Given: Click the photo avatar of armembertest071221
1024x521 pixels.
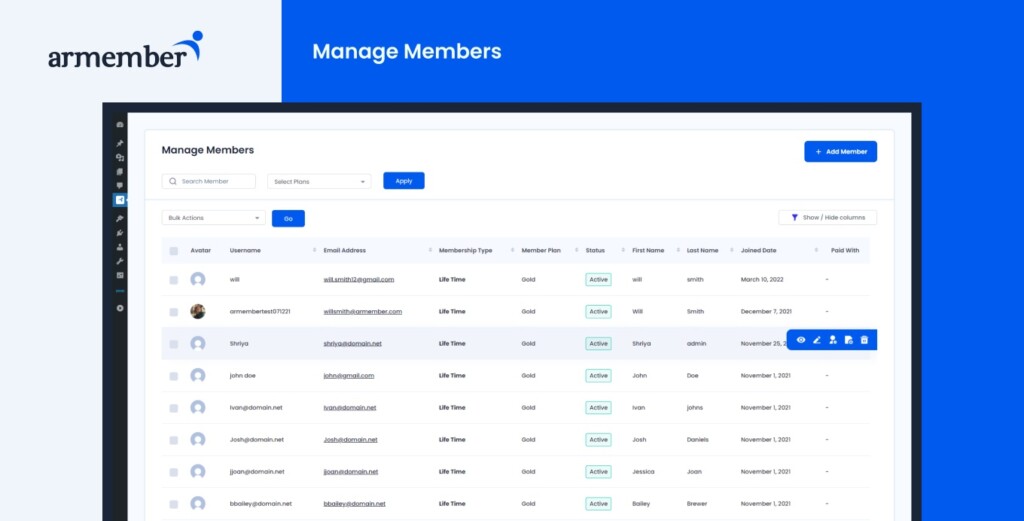Looking at the screenshot, I should (x=198, y=311).
